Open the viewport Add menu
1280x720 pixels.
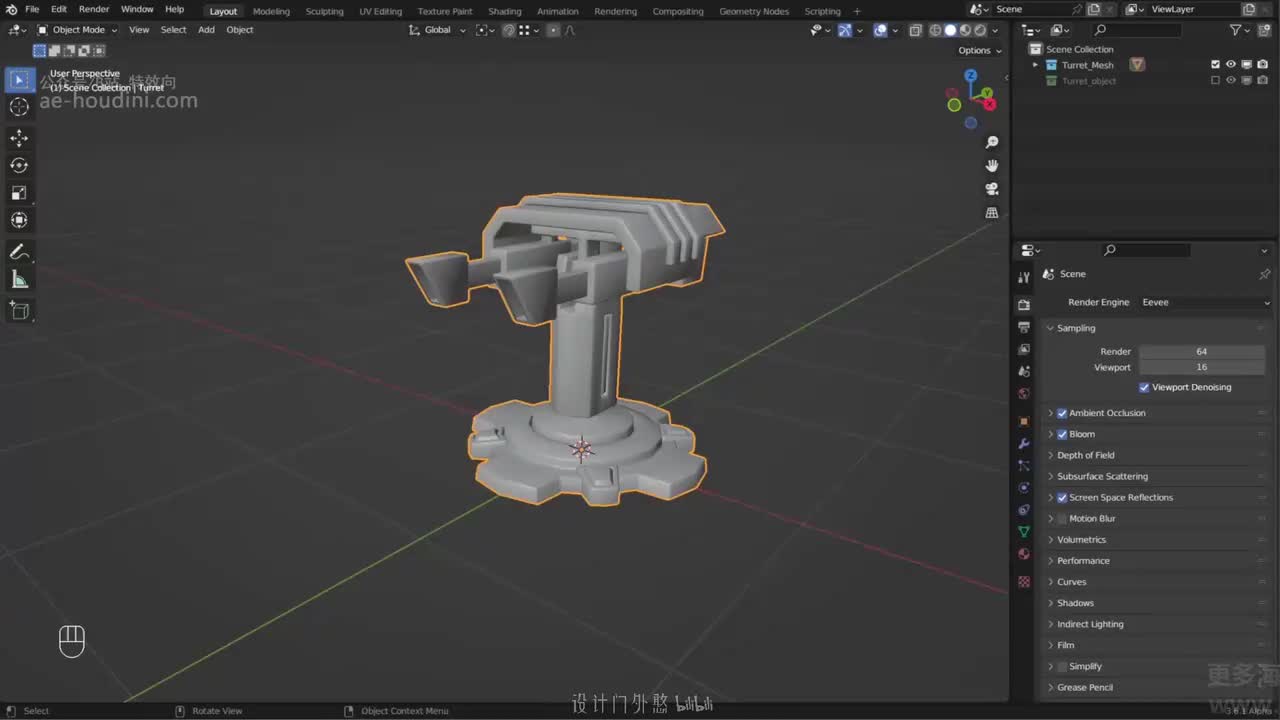point(206,30)
